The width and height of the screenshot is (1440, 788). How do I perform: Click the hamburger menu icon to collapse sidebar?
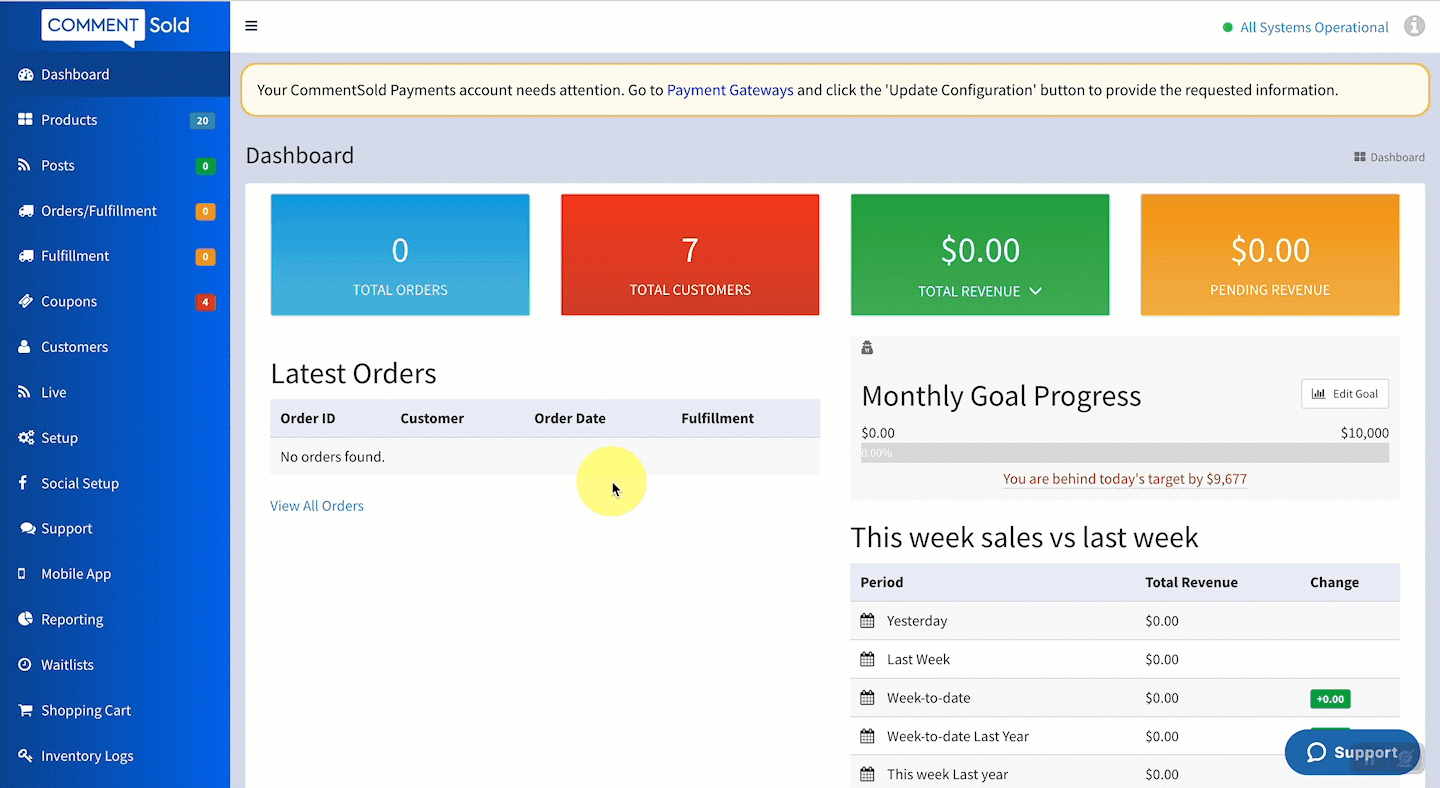pos(251,26)
